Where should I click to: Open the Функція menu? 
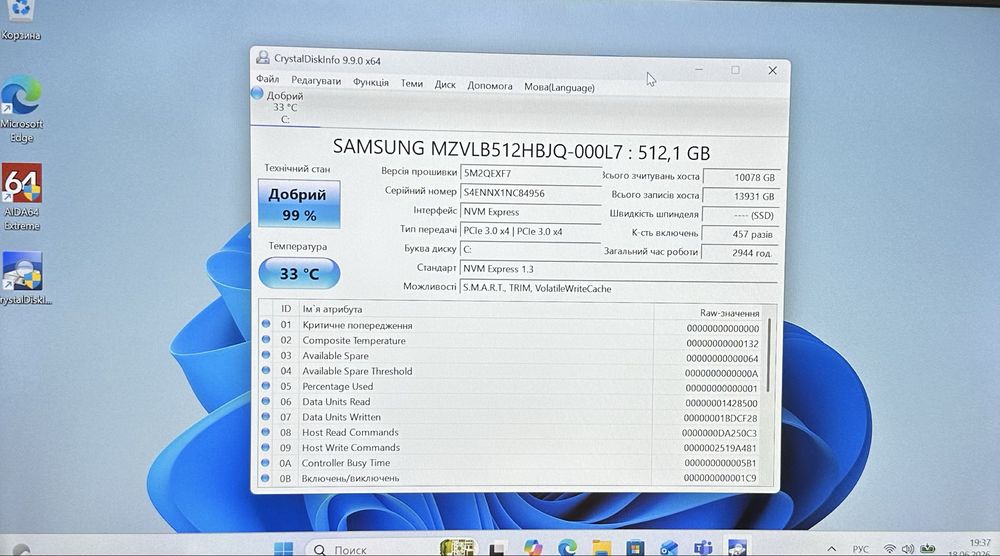[x=371, y=82]
